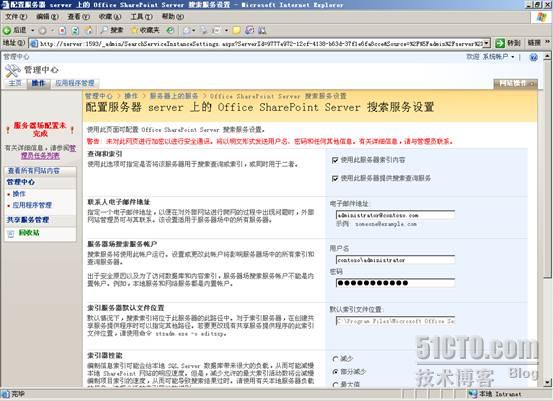Open the 欢迎 系统帐户 user dropdown
The width and height of the screenshot is (553, 401).
pos(490,57)
